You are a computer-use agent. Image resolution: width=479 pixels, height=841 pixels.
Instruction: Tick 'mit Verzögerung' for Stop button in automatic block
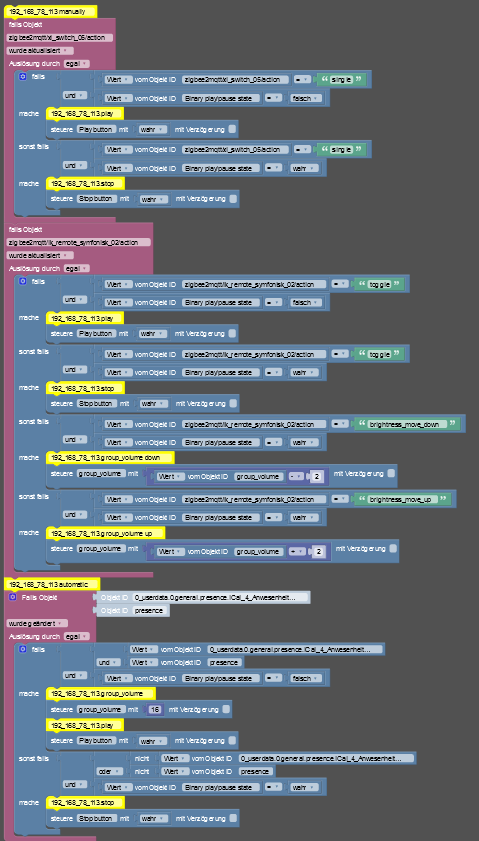tap(233, 818)
